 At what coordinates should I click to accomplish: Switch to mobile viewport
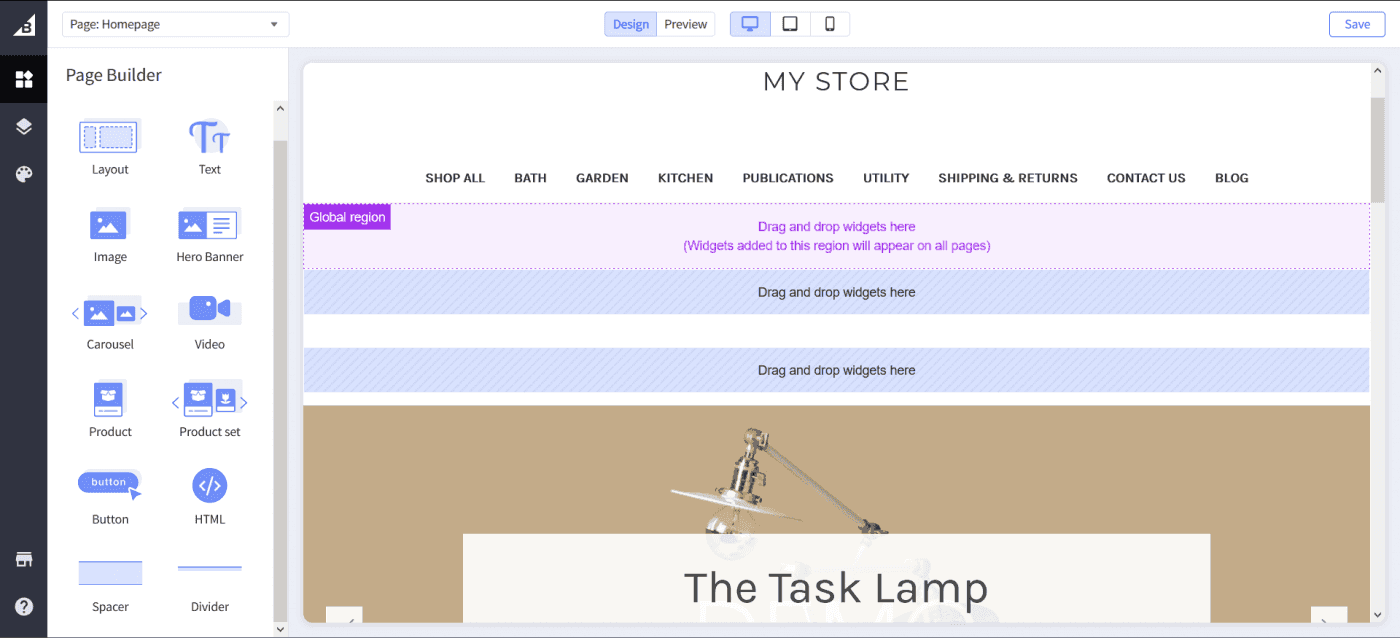(x=830, y=24)
